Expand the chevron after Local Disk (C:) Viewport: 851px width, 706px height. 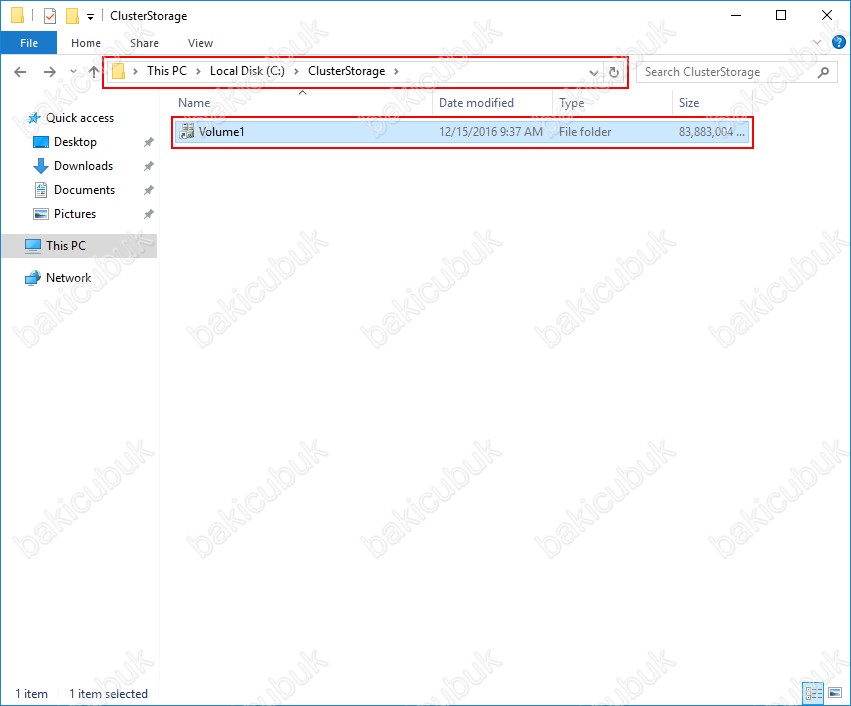(x=296, y=71)
